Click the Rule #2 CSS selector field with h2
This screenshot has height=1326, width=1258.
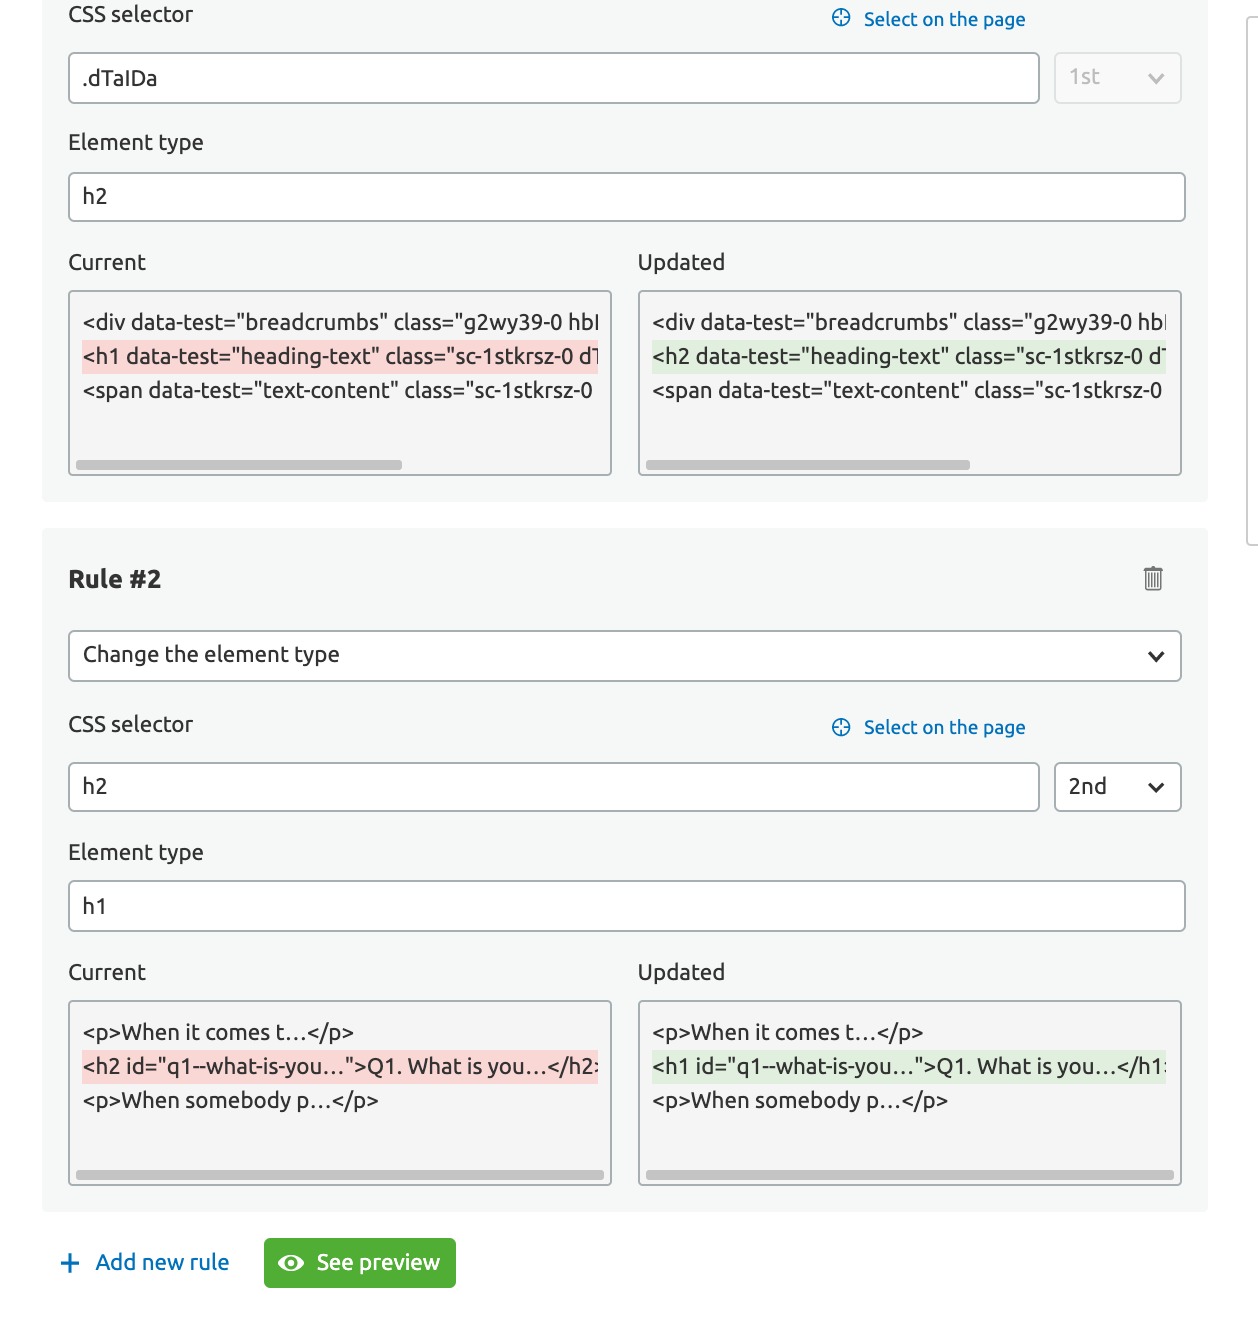point(553,787)
